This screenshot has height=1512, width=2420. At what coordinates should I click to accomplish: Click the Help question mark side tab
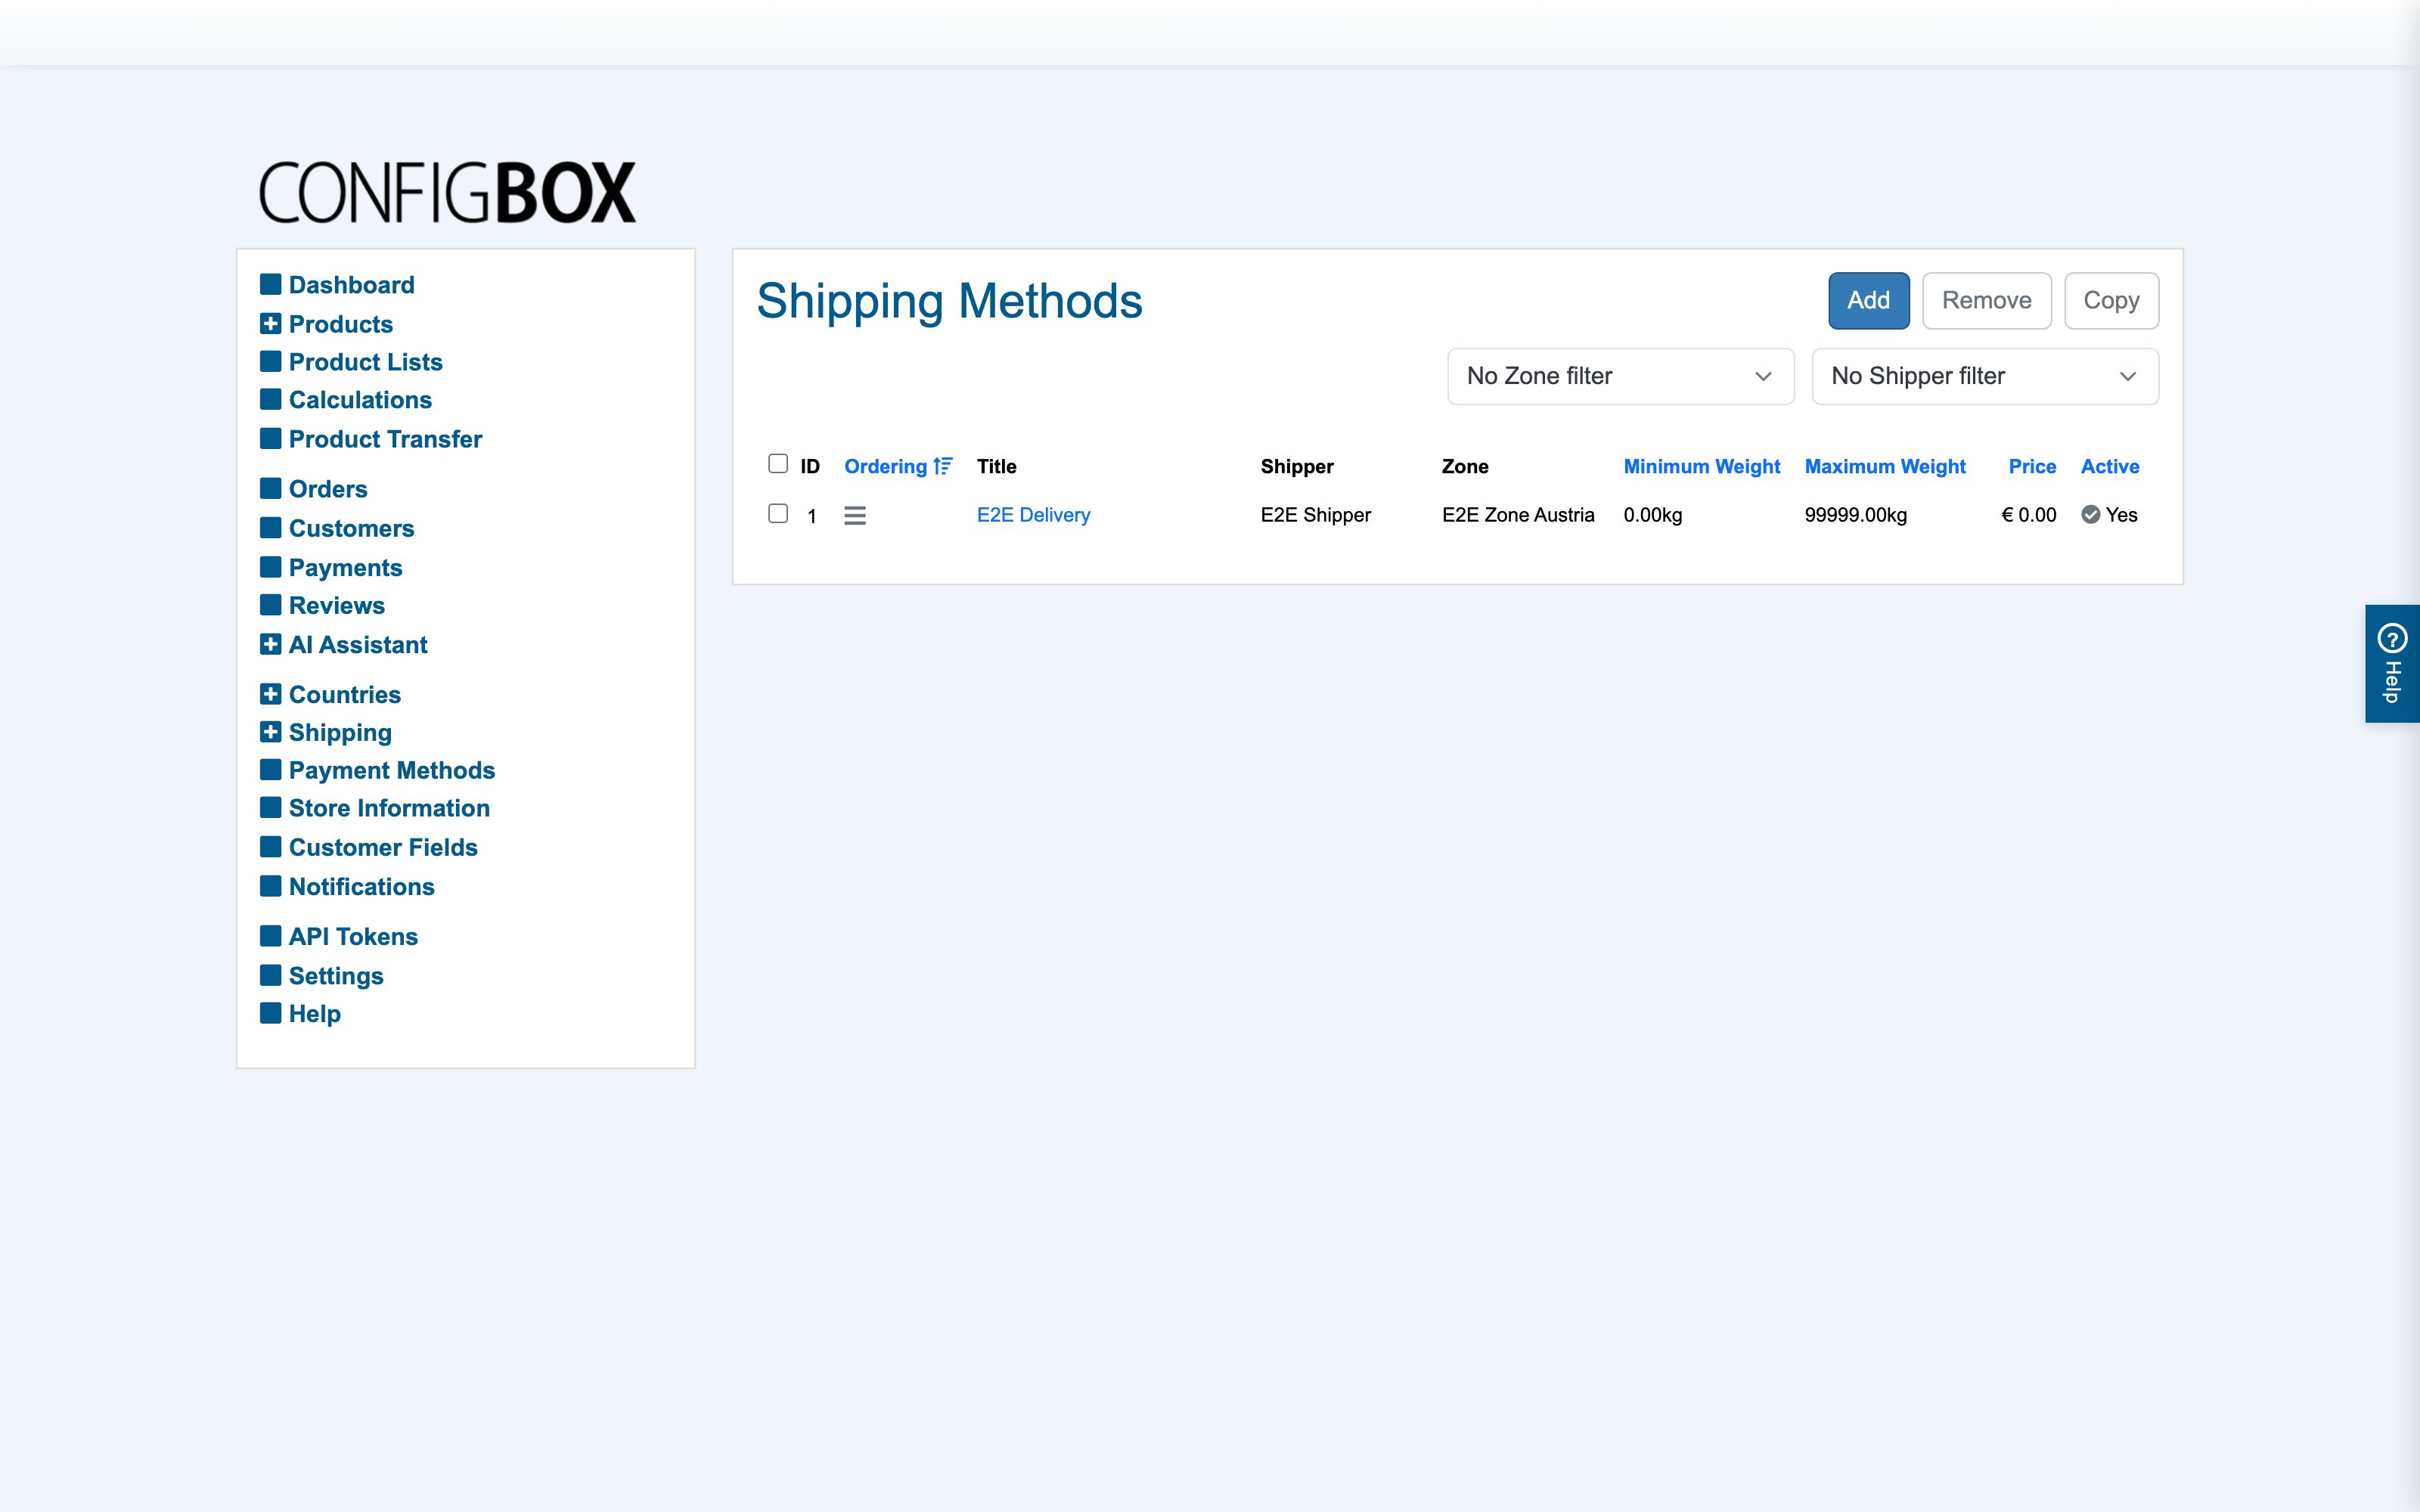click(2392, 663)
